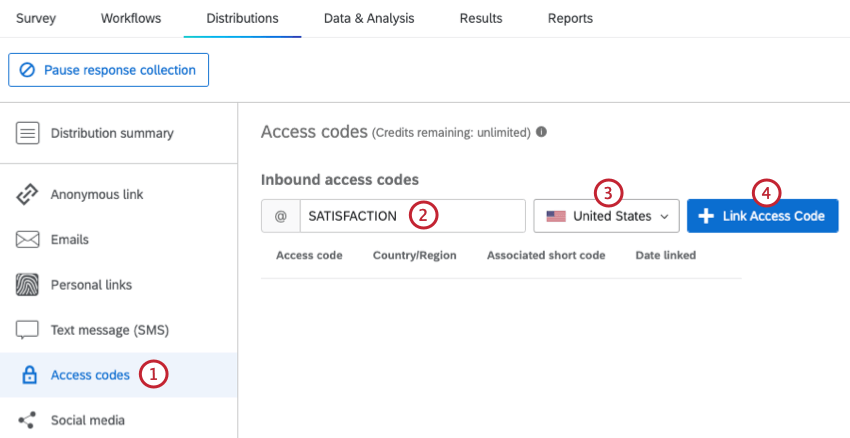This screenshot has width=850, height=438.
Task: Select the Distributions tab
Action: tap(242, 18)
